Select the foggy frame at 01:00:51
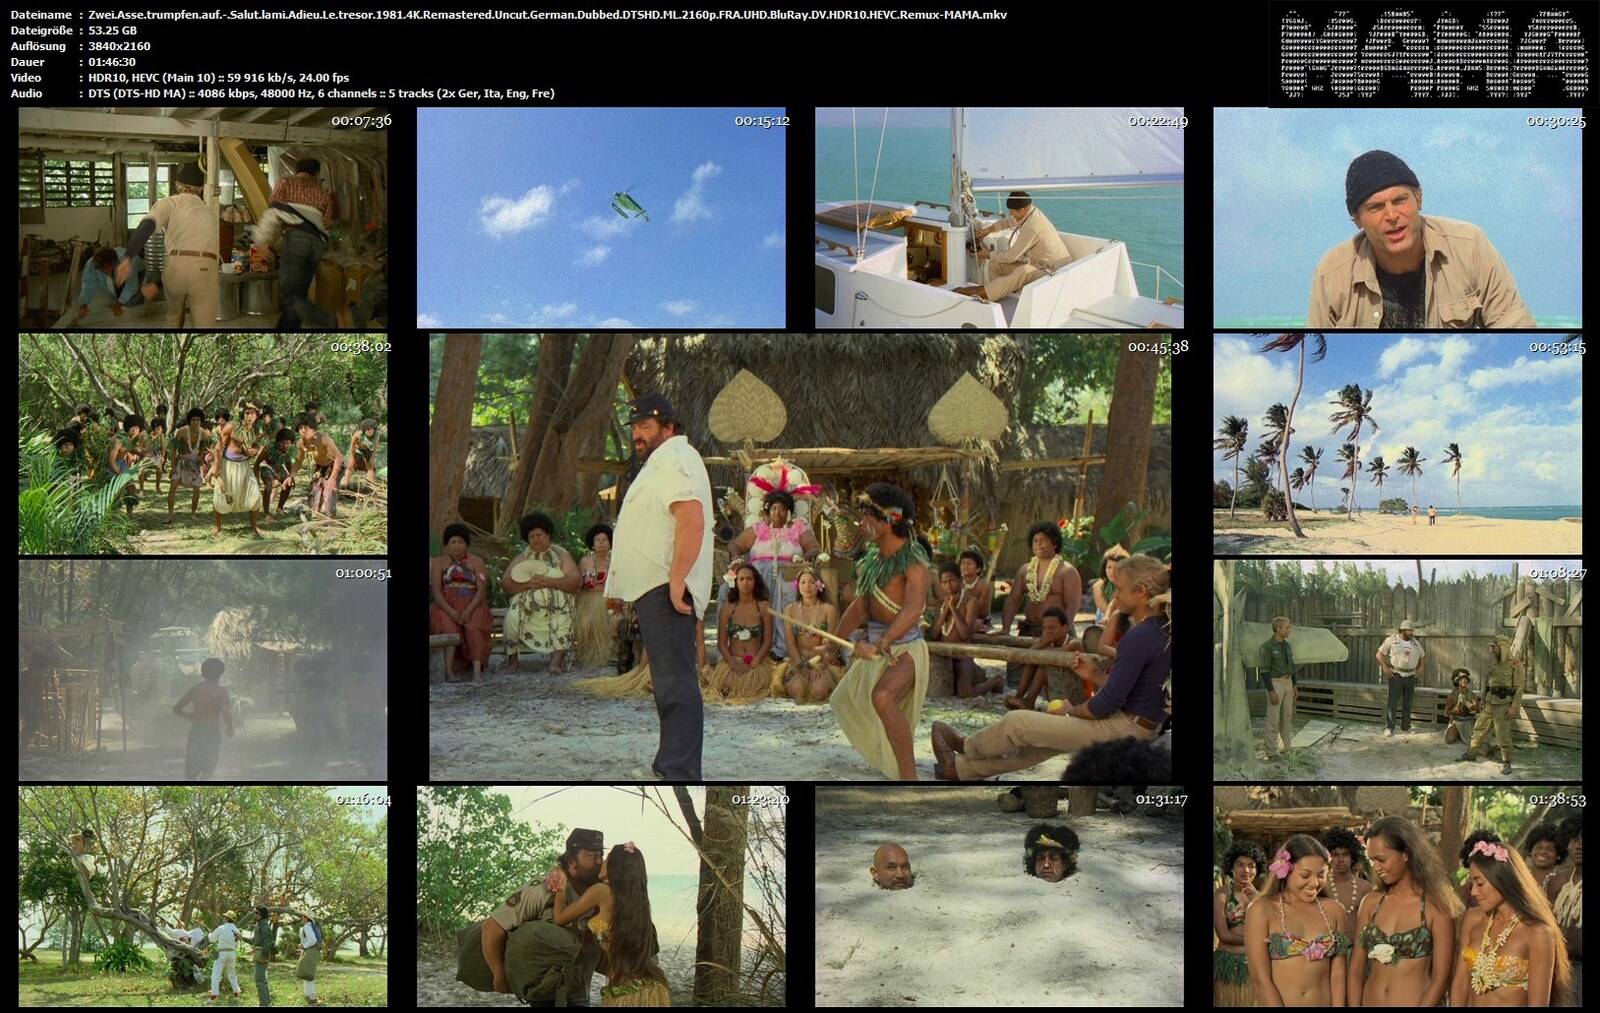Image resolution: width=1600 pixels, height=1013 pixels. tap(203, 670)
